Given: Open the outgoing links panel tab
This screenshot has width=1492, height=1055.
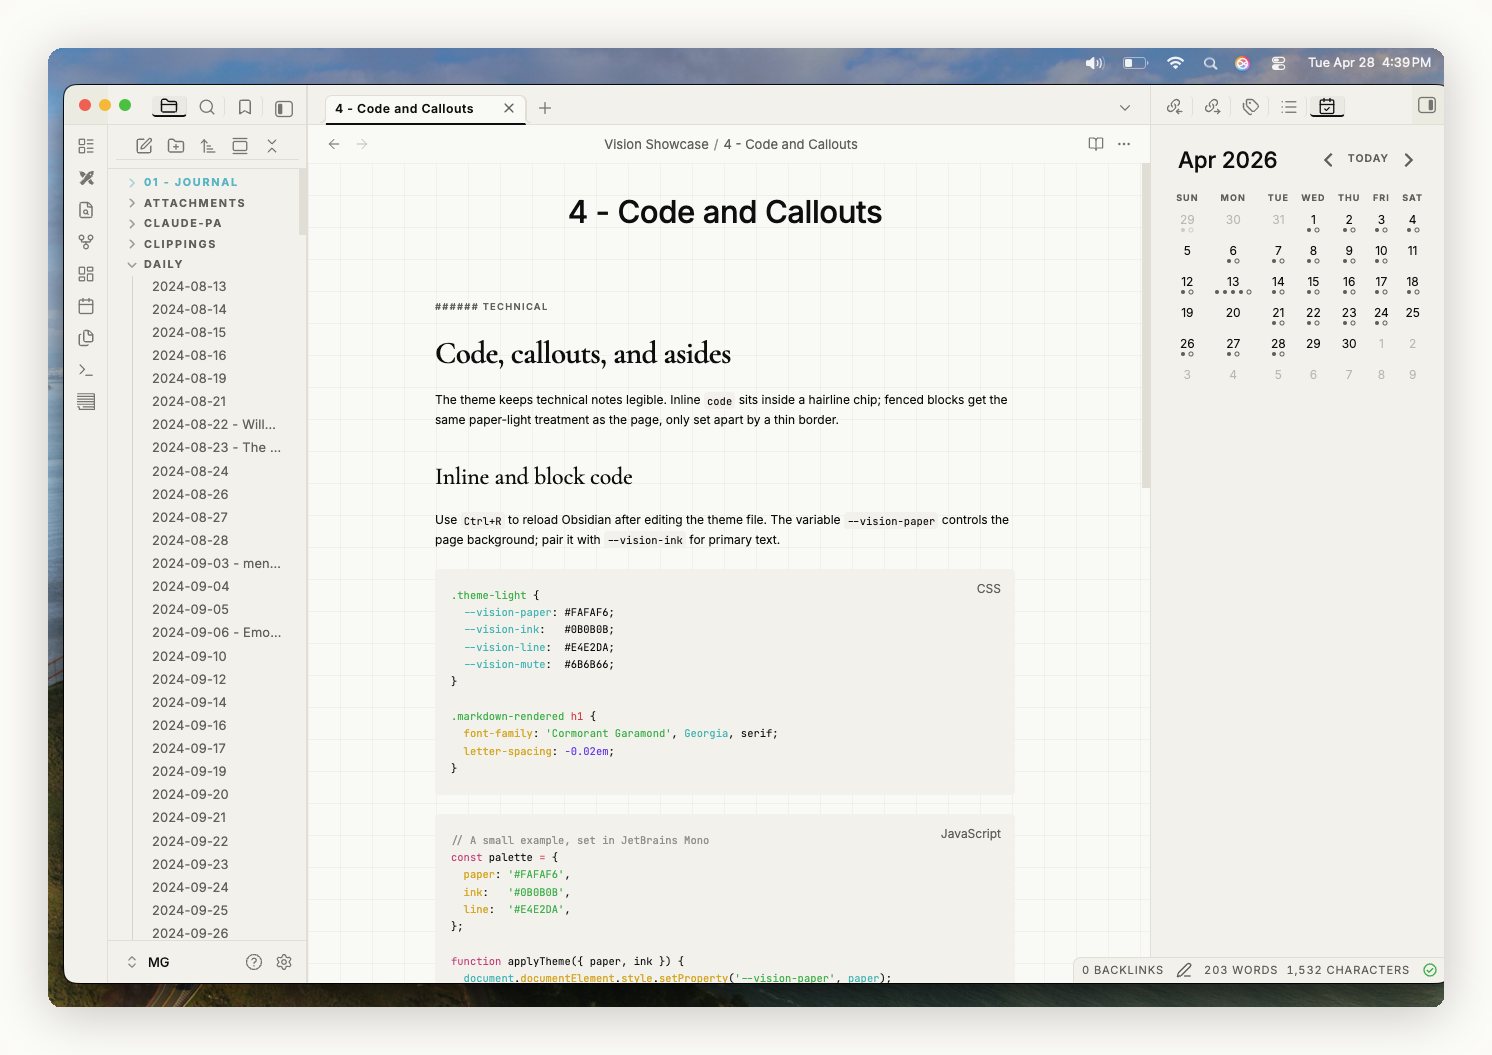Looking at the screenshot, I should (1213, 106).
